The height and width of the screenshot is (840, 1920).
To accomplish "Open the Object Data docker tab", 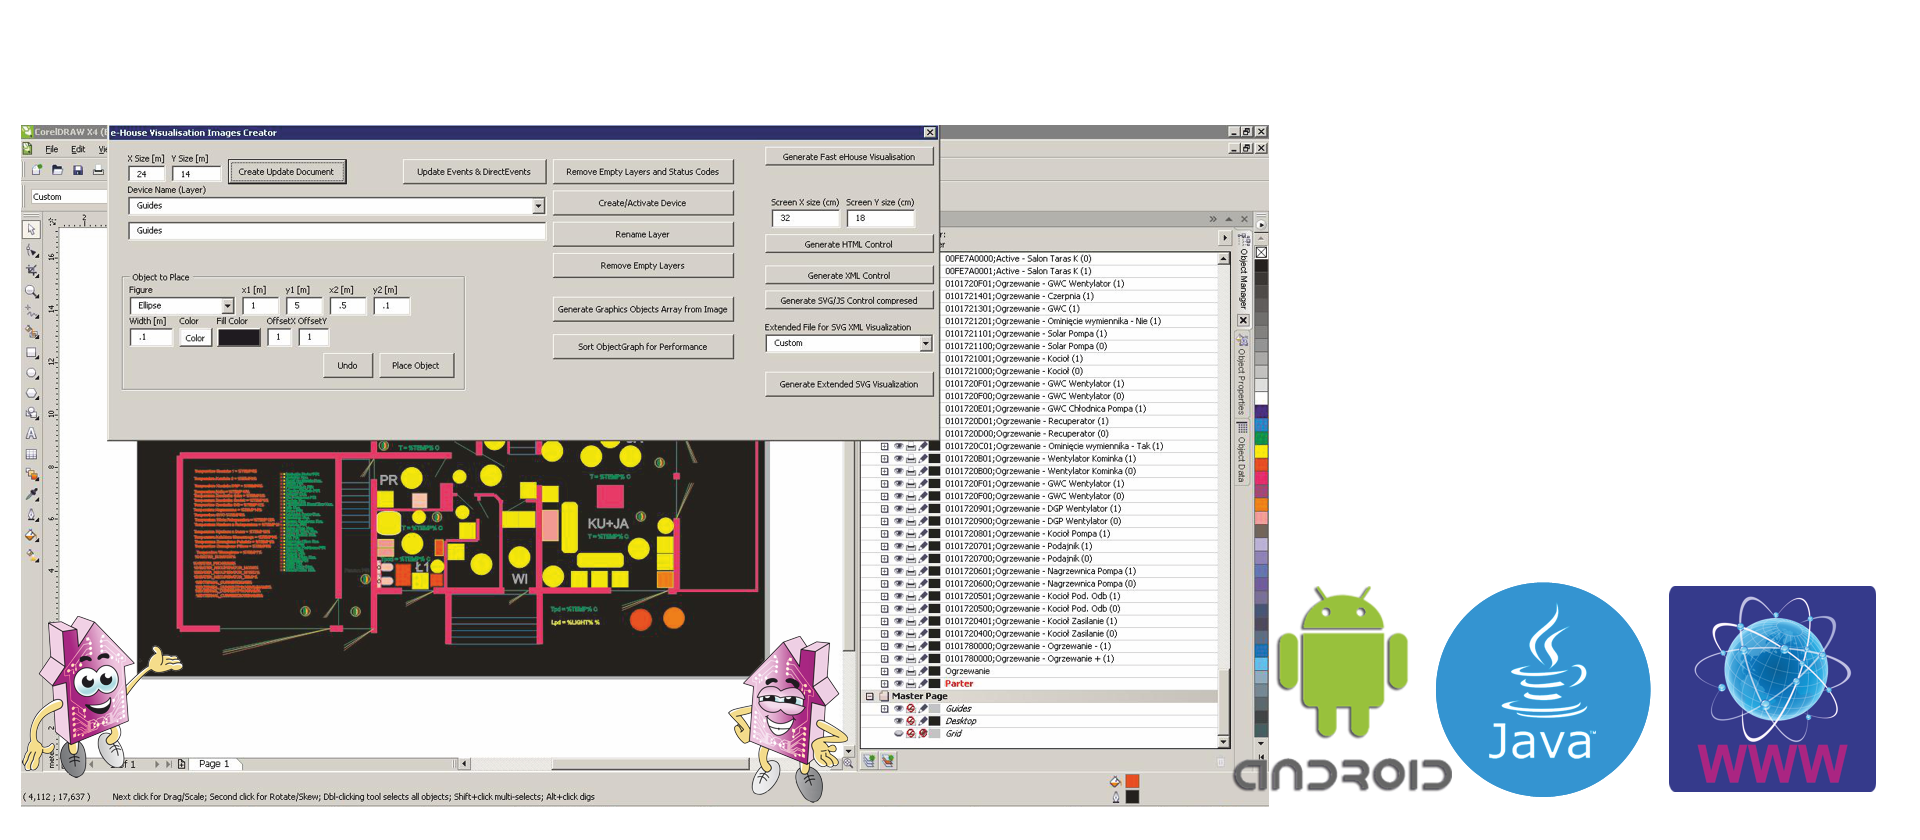I will [x=1243, y=453].
